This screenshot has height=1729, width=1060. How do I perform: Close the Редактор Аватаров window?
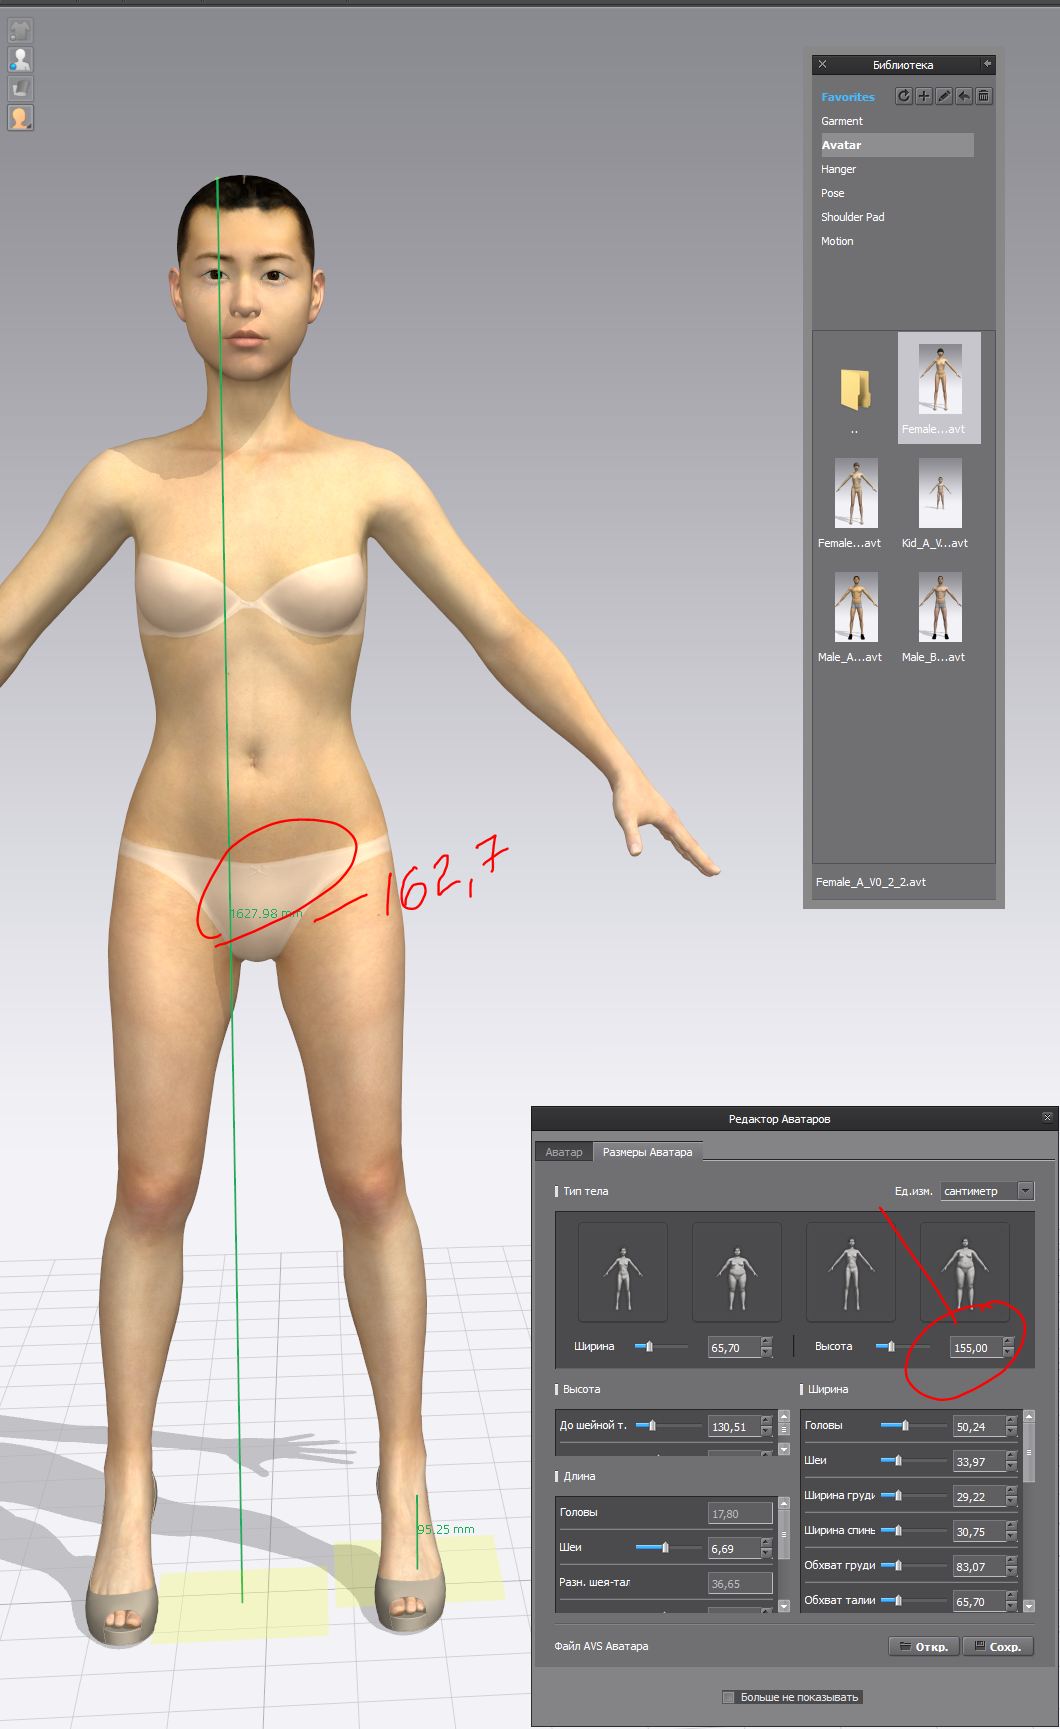pyautogui.click(x=1047, y=1117)
